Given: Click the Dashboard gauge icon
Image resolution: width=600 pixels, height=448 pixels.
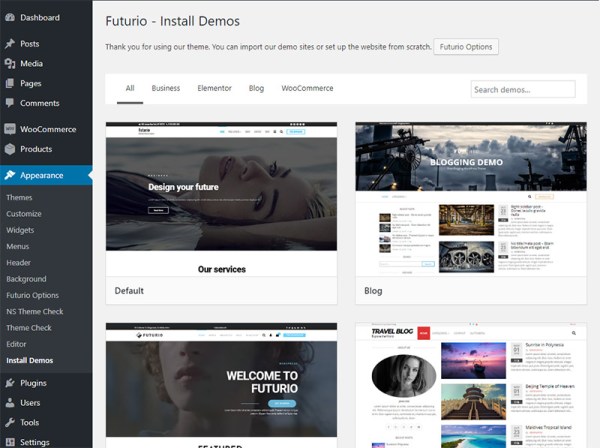Looking at the screenshot, I should coord(10,18).
